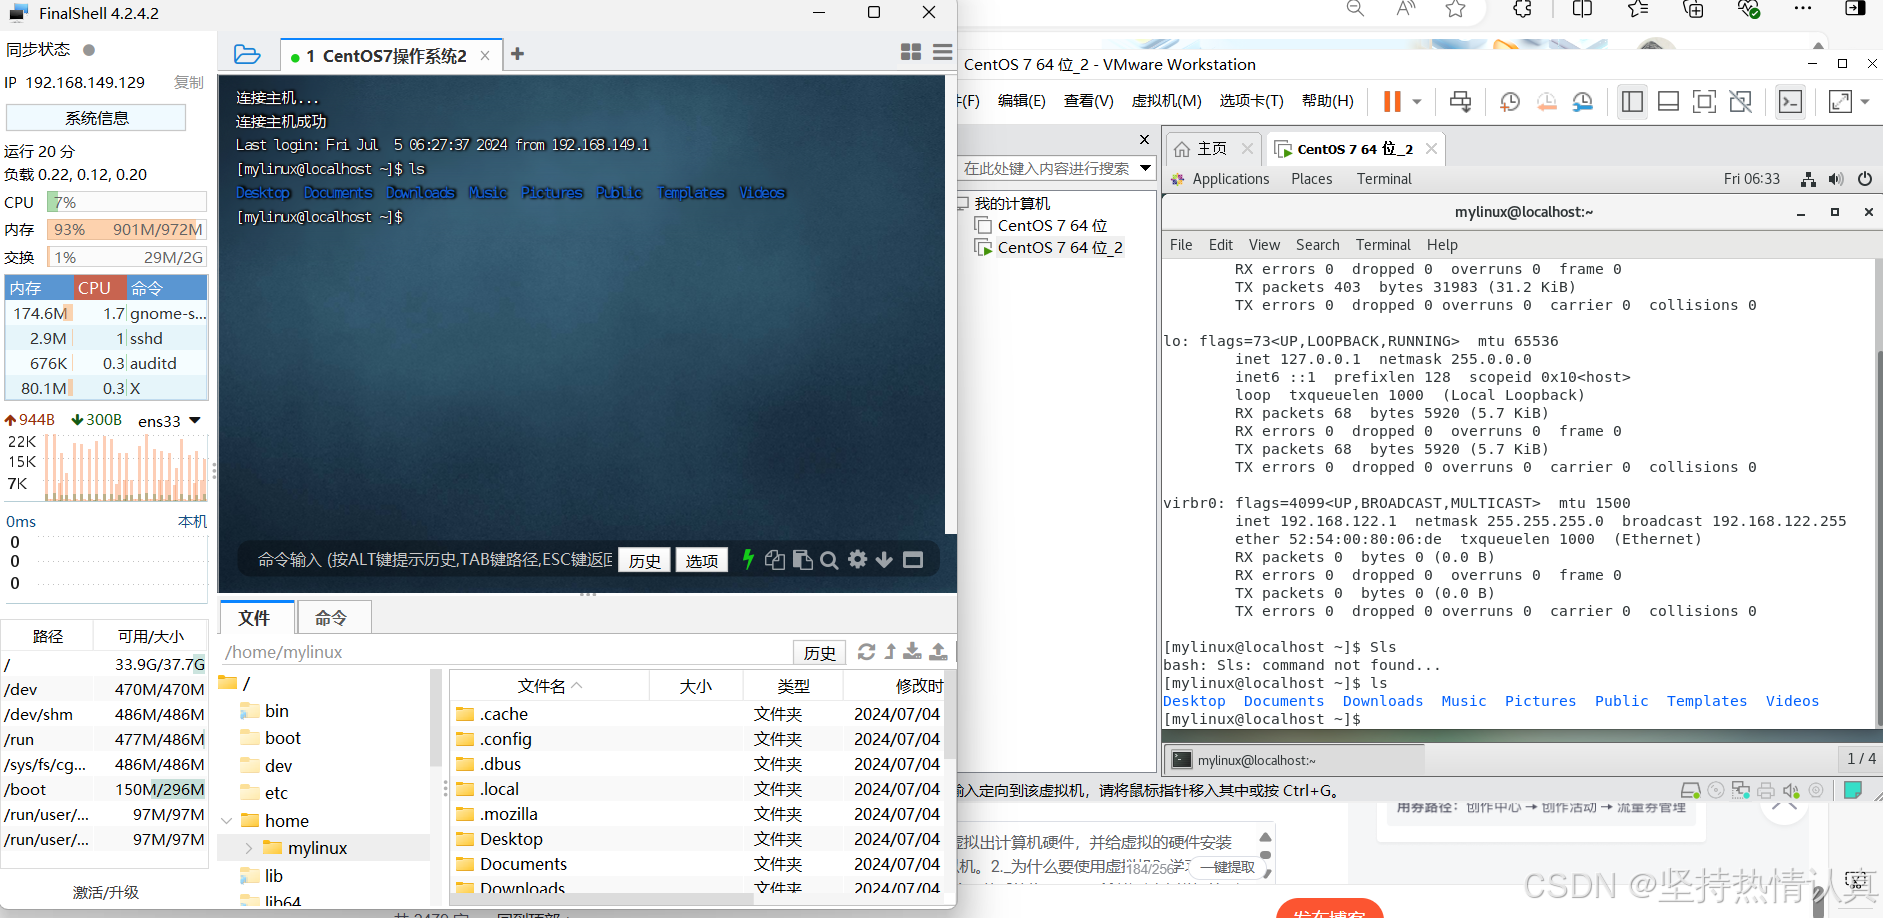Click the /home/mylinux path input field
Image resolution: width=1883 pixels, height=918 pixels.
tap(505, 652)
